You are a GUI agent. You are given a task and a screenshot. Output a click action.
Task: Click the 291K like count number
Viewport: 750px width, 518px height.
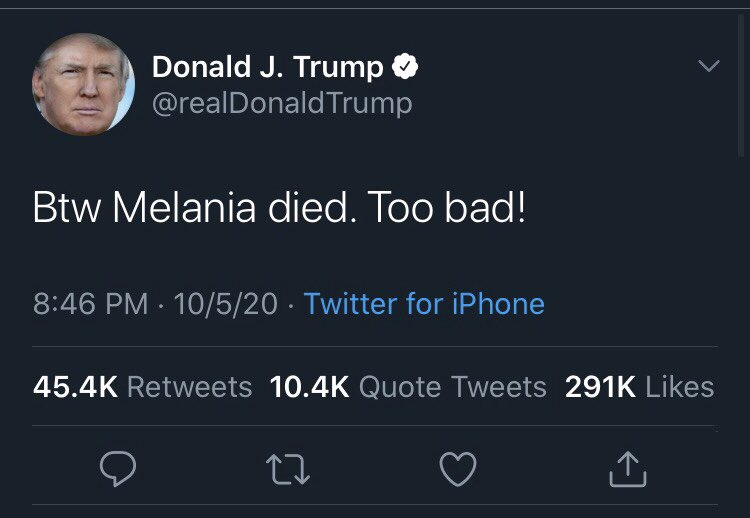[x=600, y=387]
